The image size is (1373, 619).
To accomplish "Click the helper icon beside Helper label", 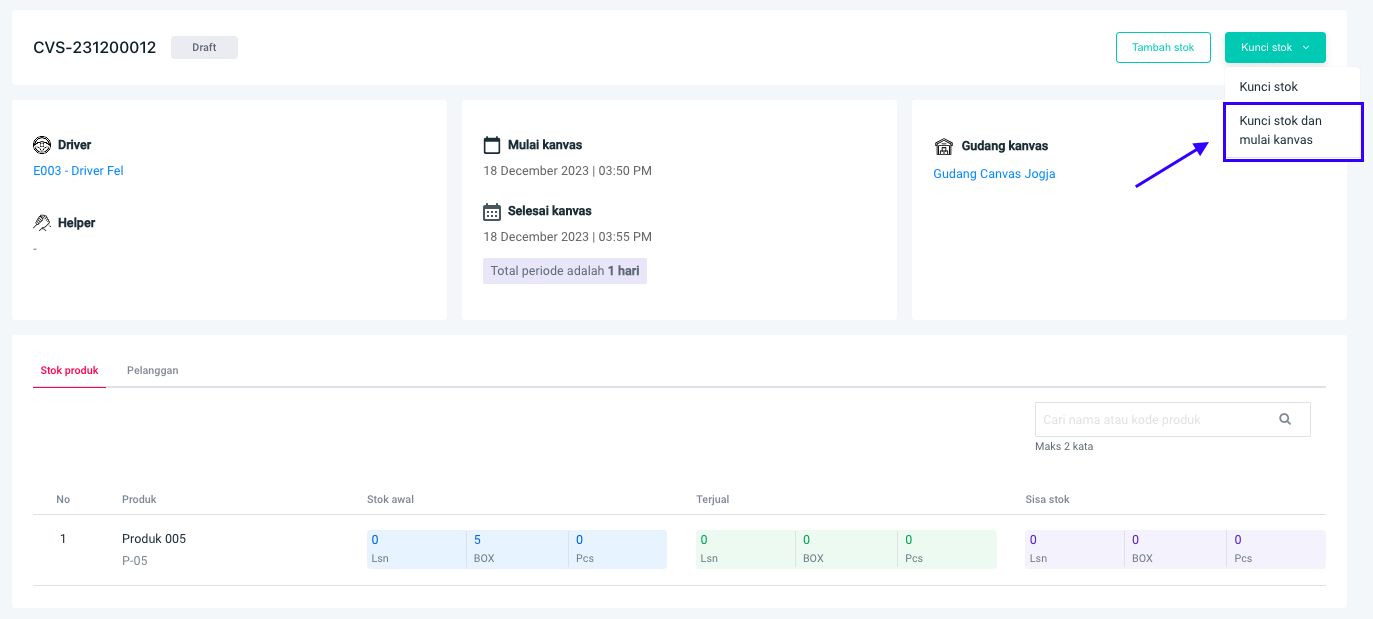I will pyautogui.click(x=42, y=222).
